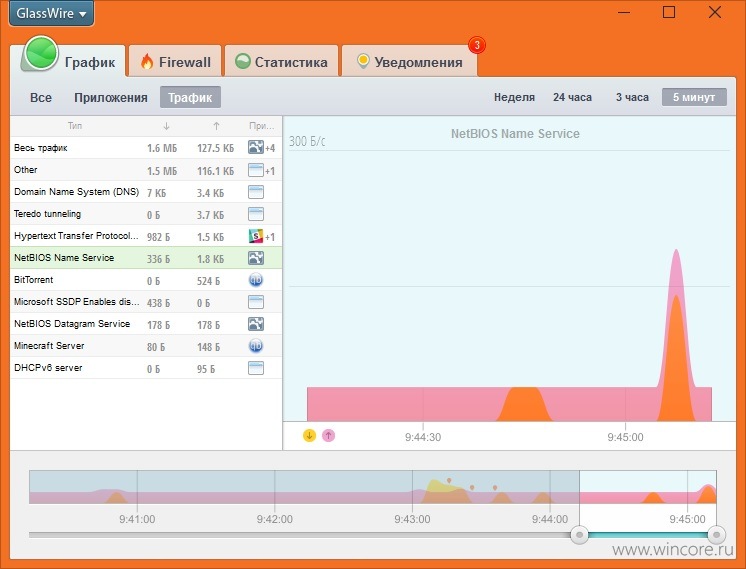
Task: Click the 9:42:00 overview timeline label
Action: click(x=275, y=519)
